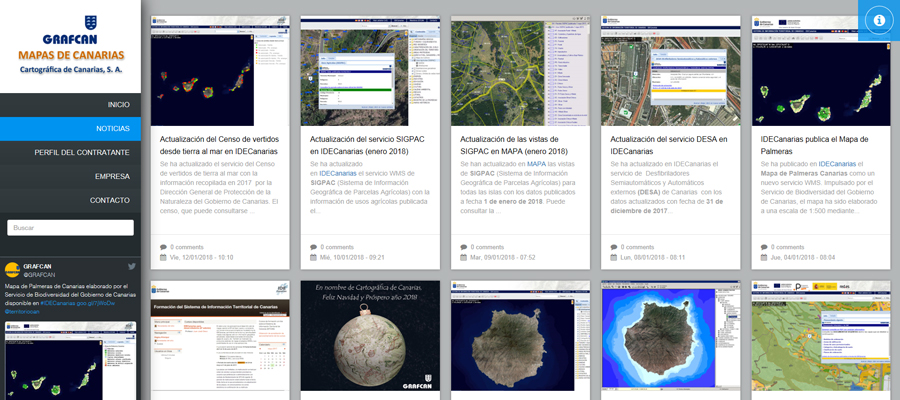Open article IDECanarias publica el Mapa de Palmeras

click(814, 145)
